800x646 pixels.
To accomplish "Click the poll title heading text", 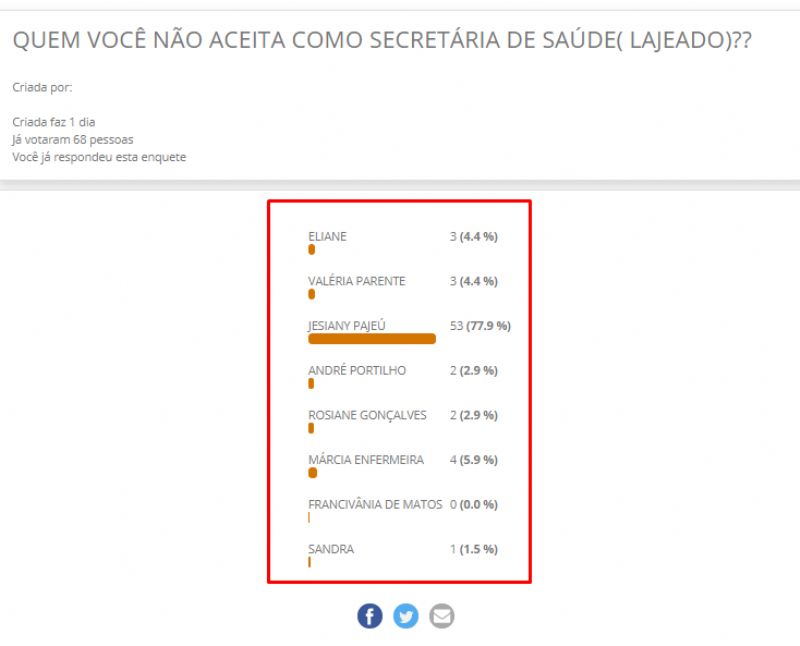I will (381, 41).
